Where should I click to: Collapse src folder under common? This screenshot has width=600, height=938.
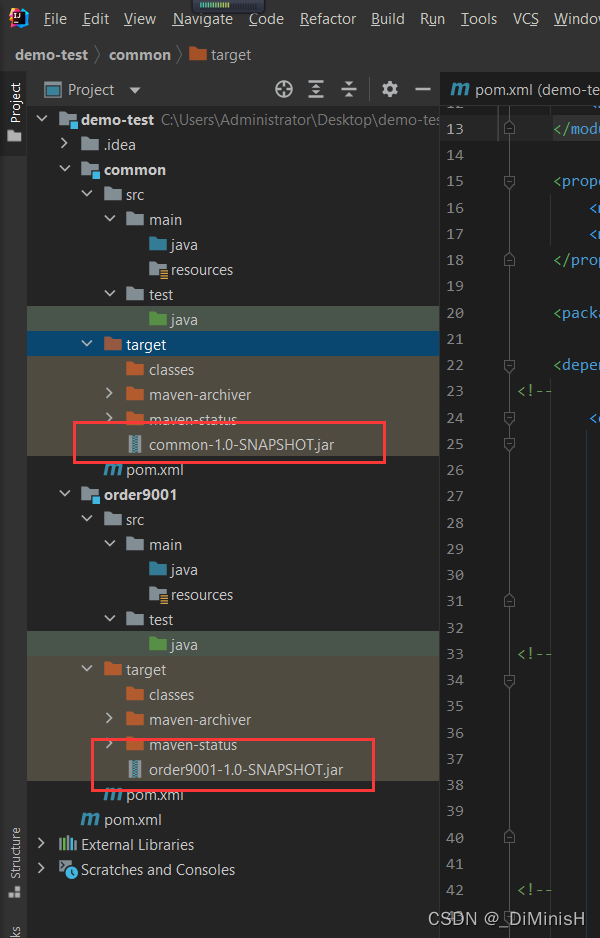pos(87,194)
